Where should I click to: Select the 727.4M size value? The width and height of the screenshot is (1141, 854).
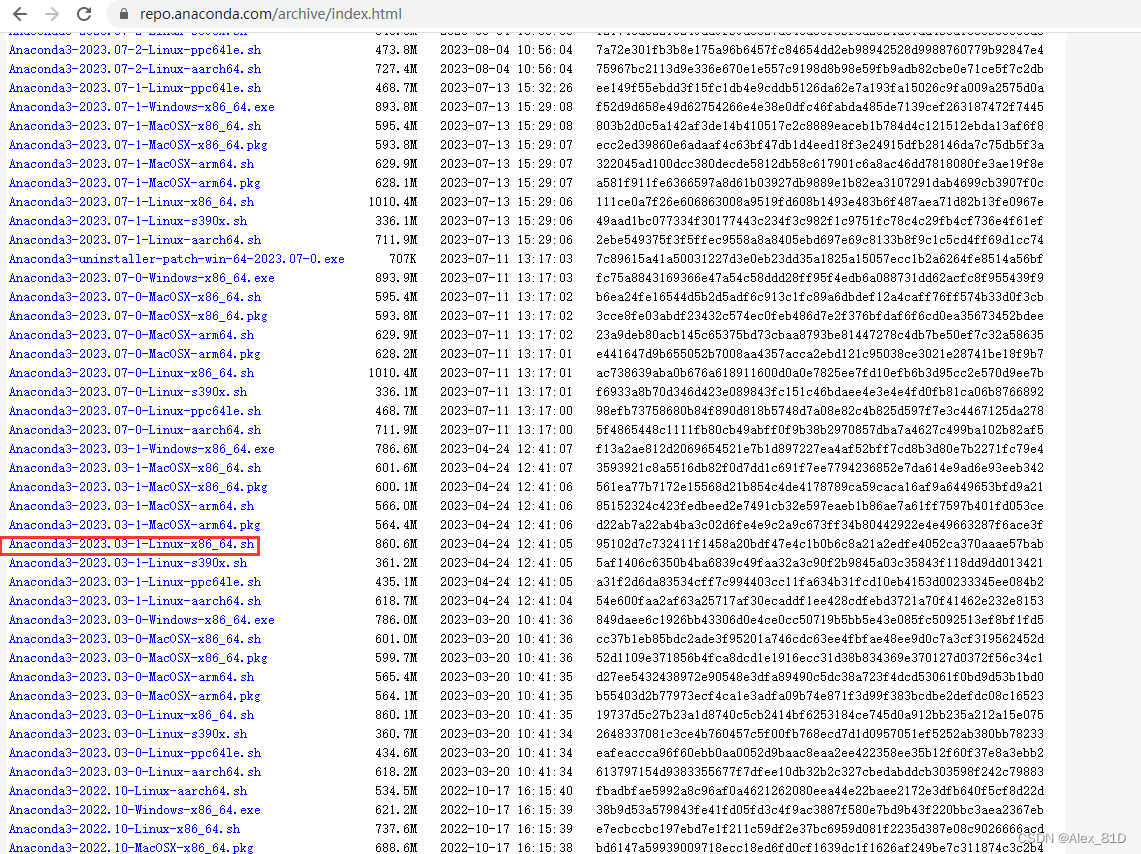tap(396, 69)
